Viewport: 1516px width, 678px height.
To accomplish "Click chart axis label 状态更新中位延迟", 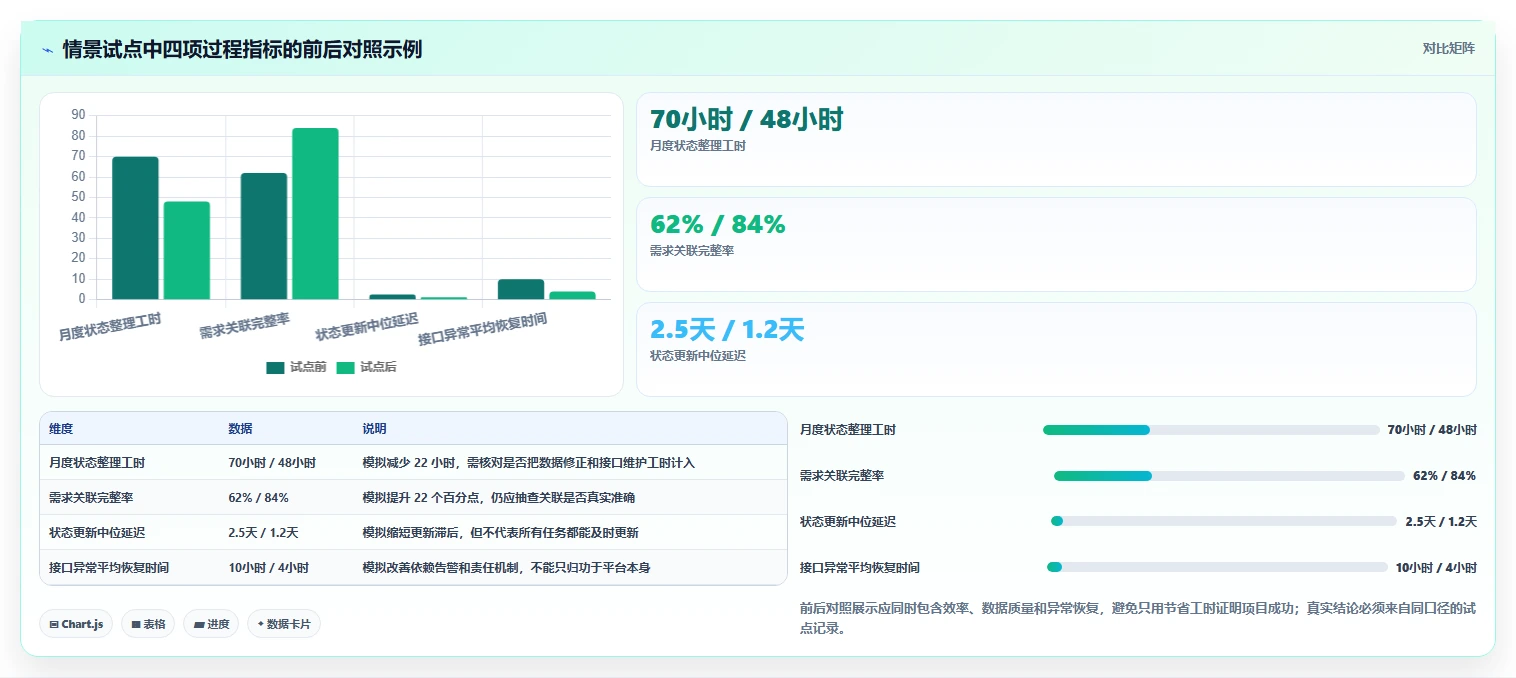I will click(367, 326).
